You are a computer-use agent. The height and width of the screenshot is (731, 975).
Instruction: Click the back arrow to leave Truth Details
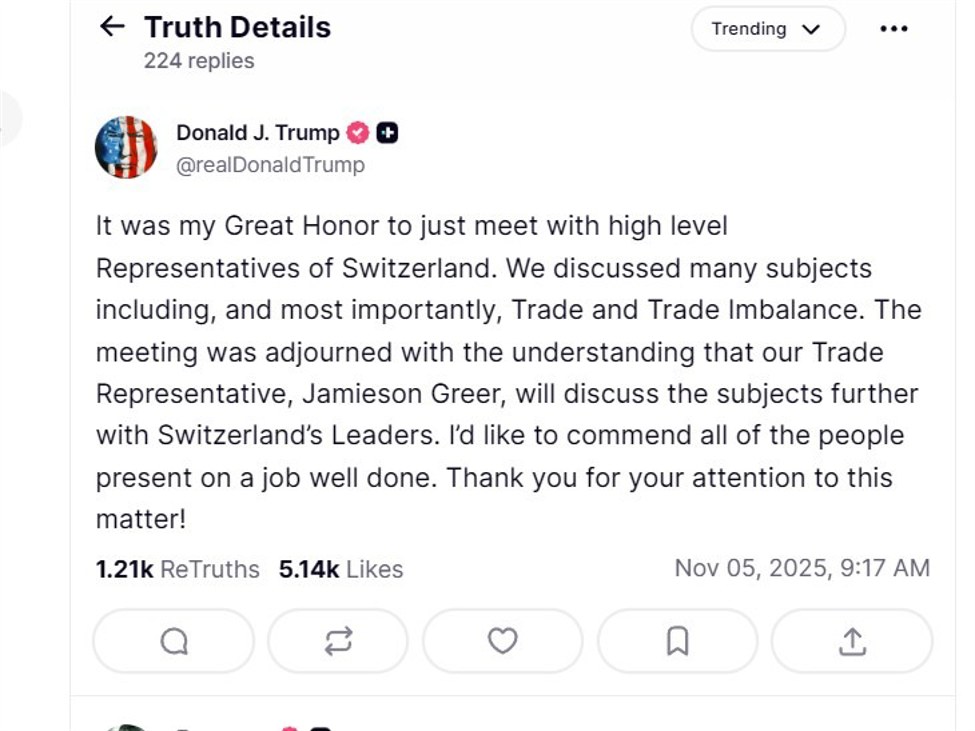111,27
